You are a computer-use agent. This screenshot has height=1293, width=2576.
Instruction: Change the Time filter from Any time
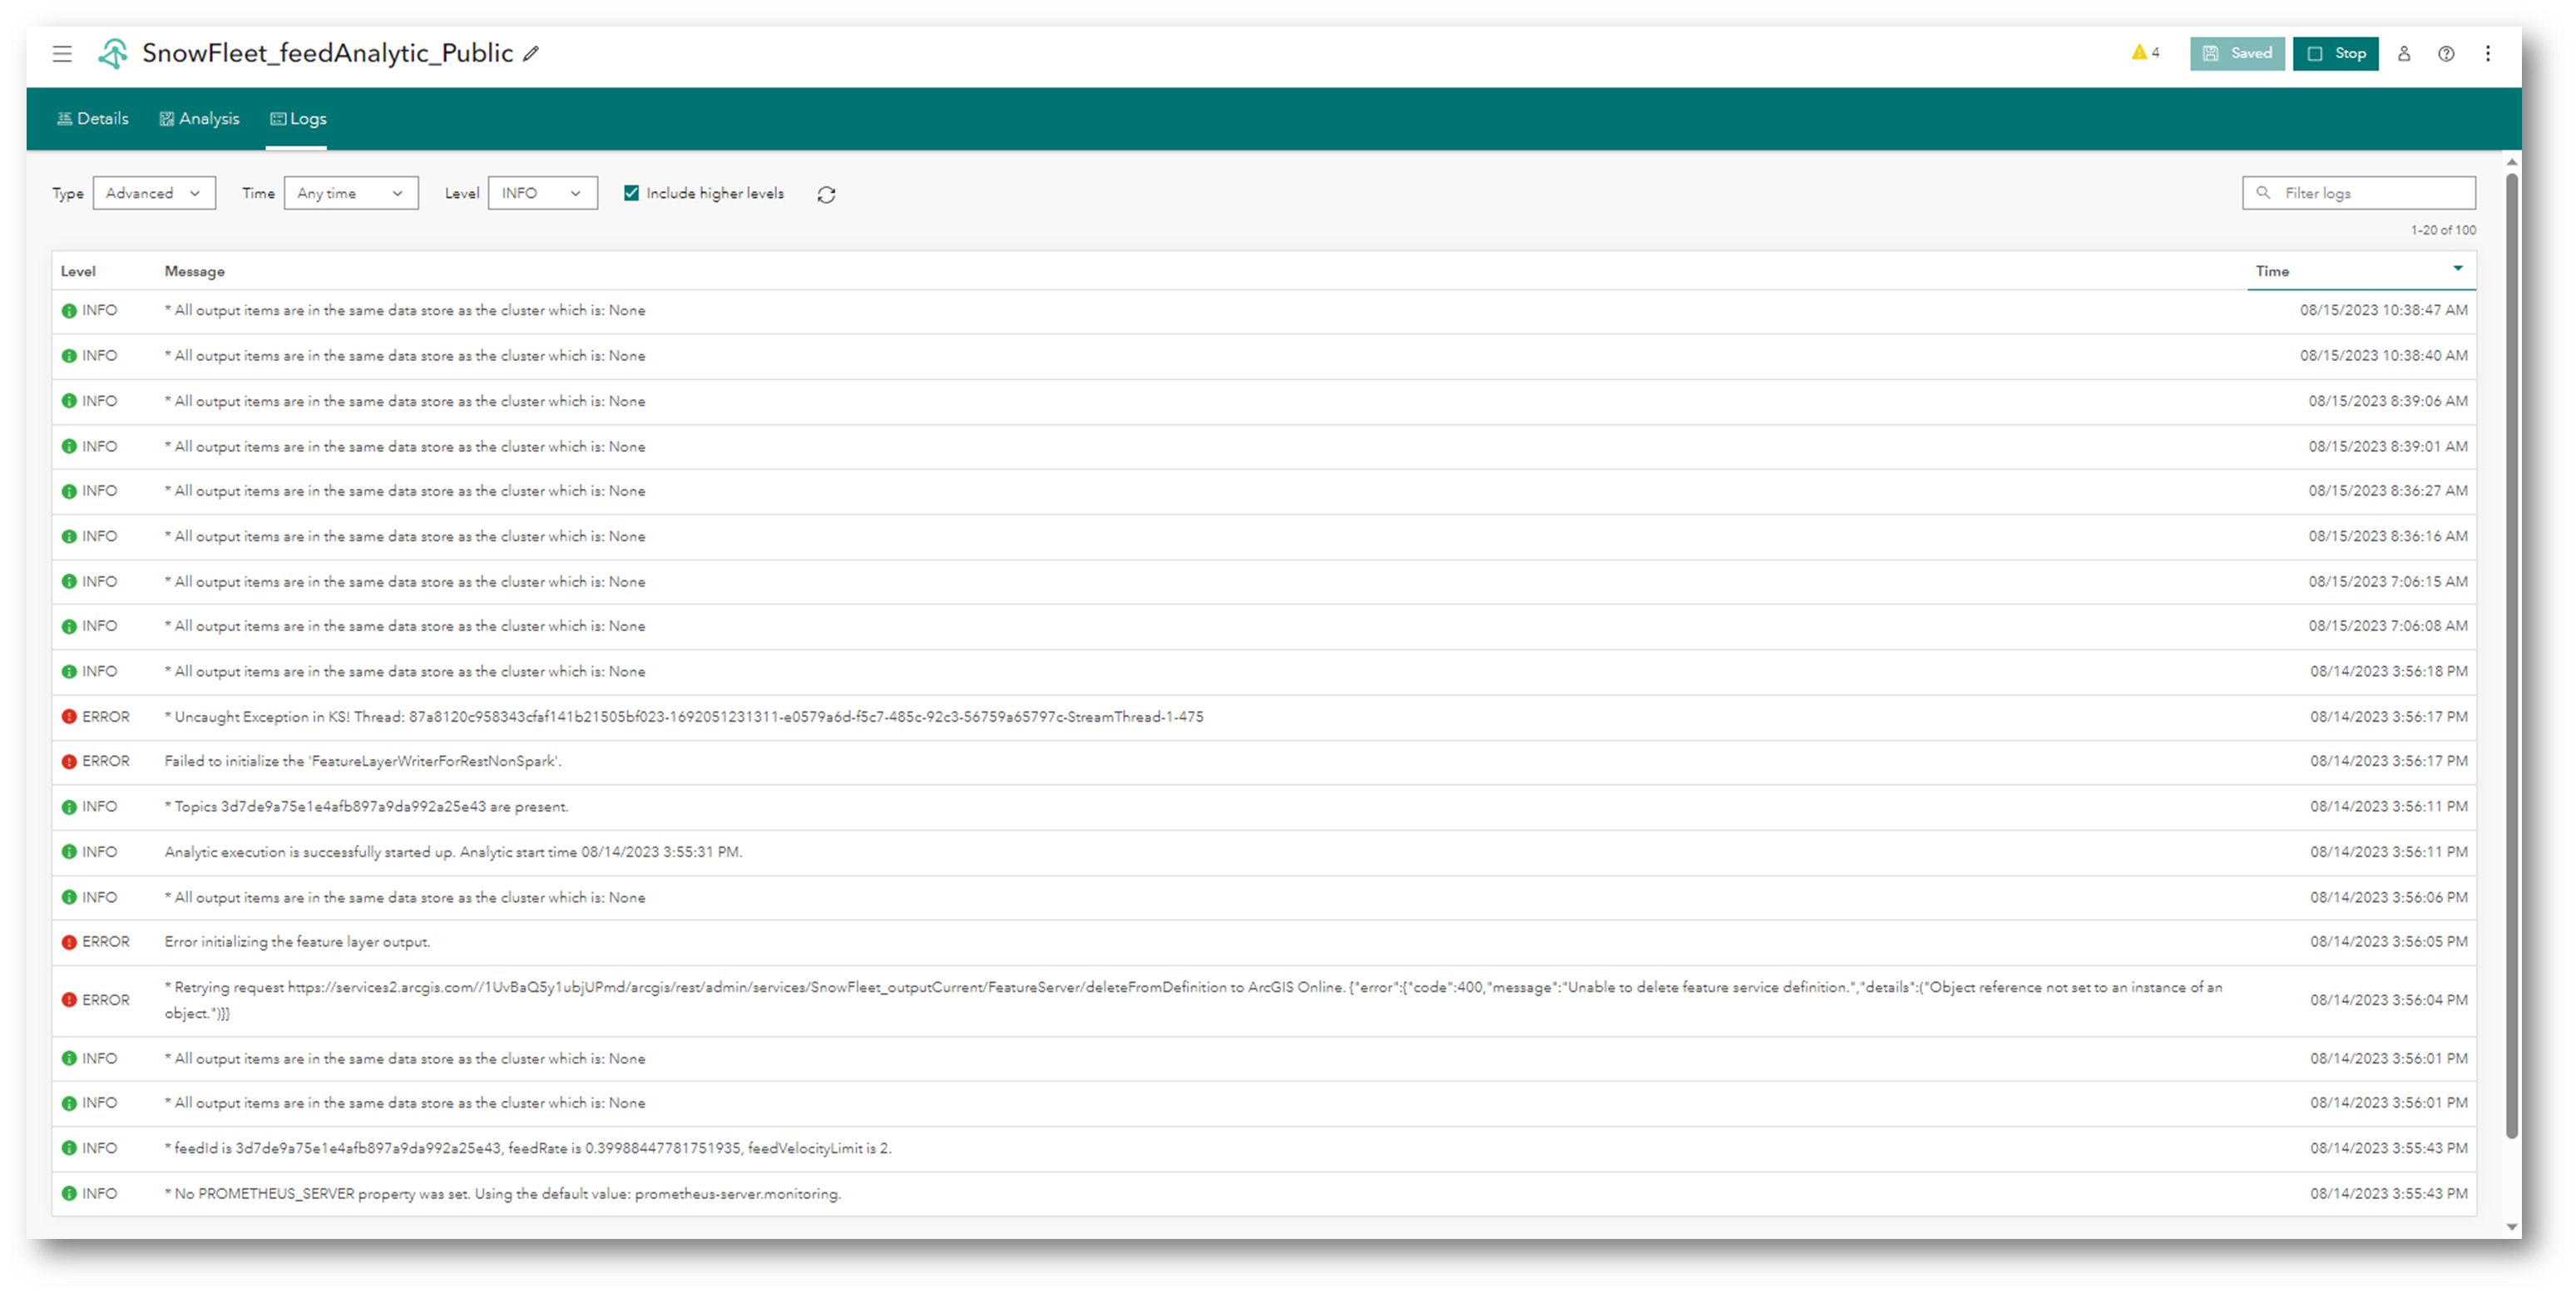click(350, 192)
